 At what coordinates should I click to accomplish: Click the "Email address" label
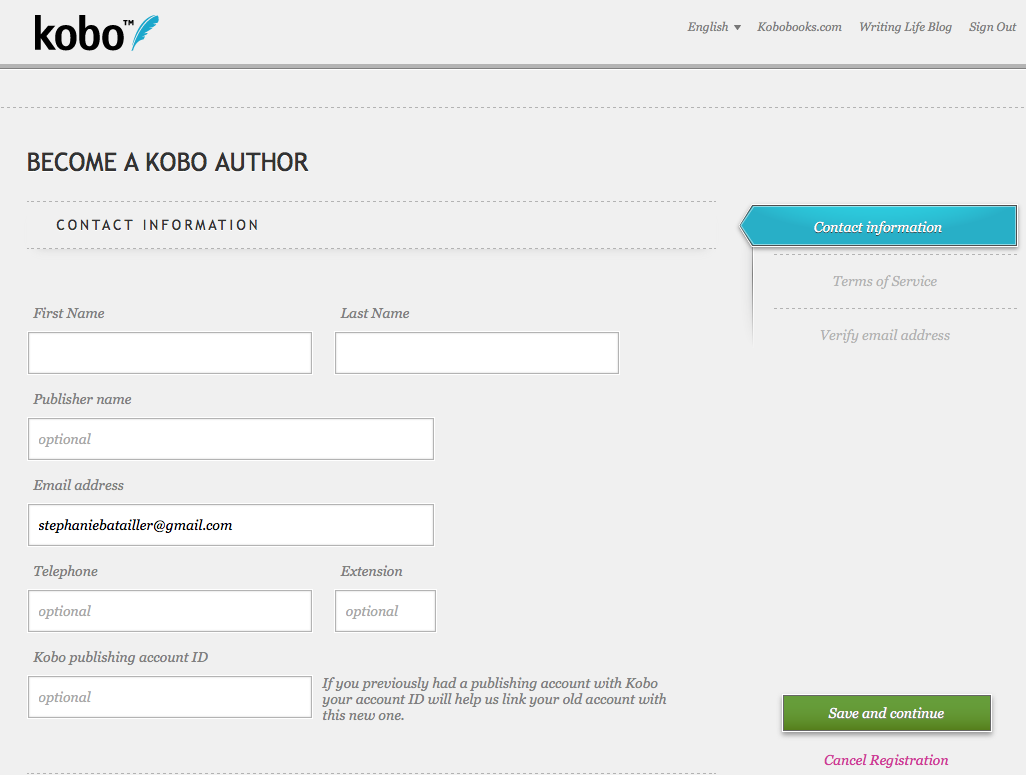pyautogui.click(x=79, y=485)
